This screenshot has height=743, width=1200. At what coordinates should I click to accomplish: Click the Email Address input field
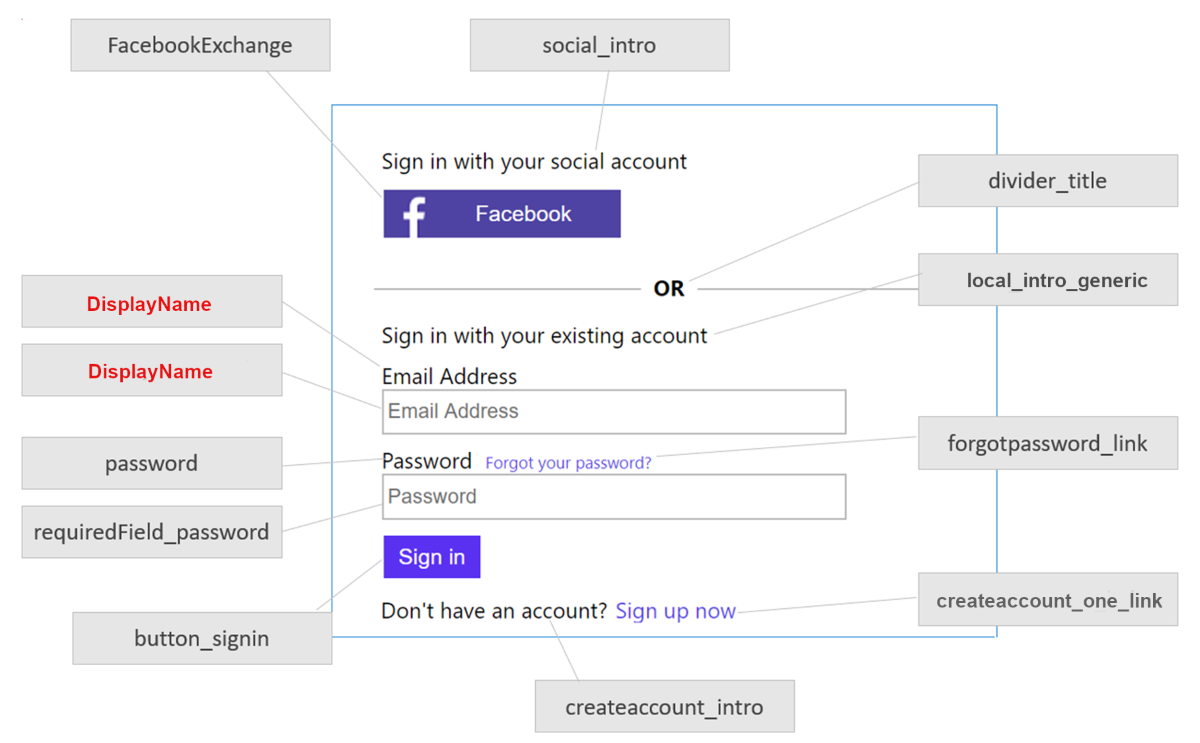[613, 411]
